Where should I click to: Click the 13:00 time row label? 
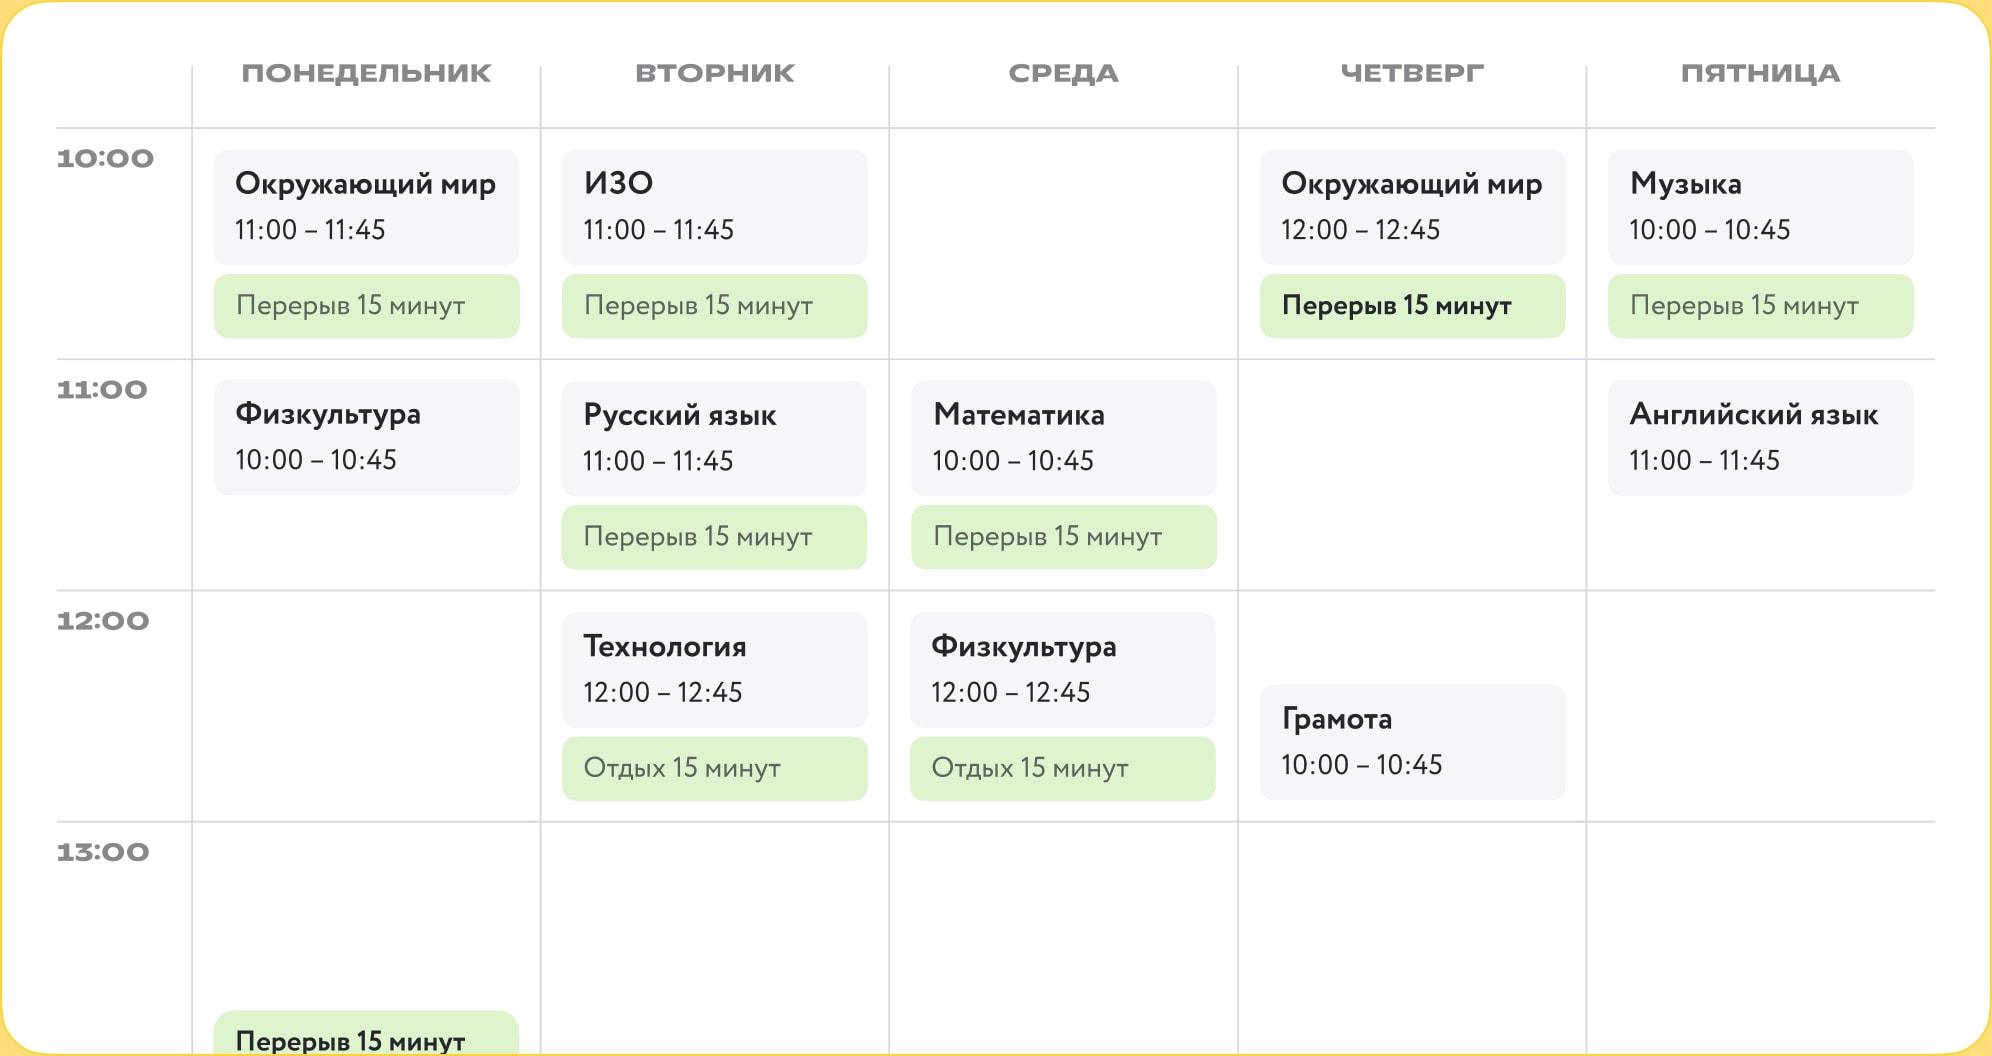[x=103, y=852]
